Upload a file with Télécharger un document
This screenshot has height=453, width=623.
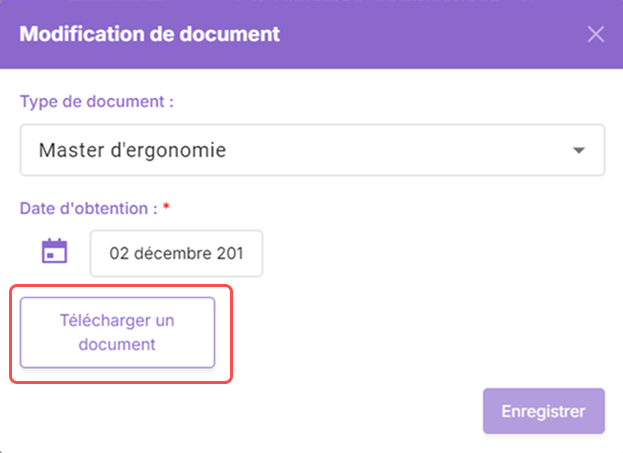click(118, 332)
